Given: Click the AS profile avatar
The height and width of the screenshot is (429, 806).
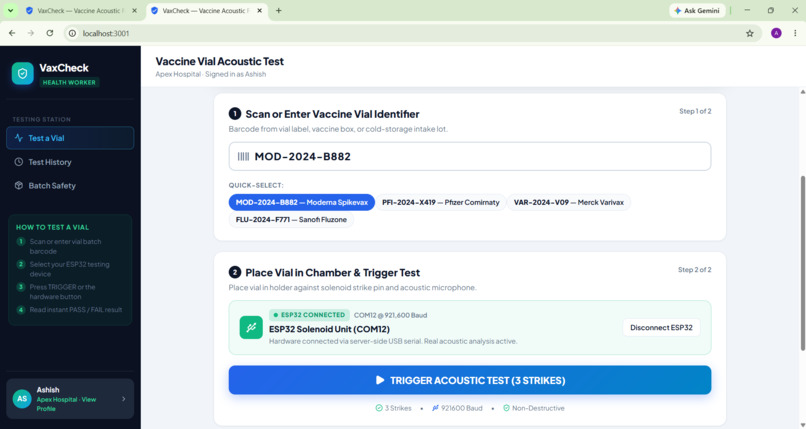Looking at the screenshot, I should (22, 399).
